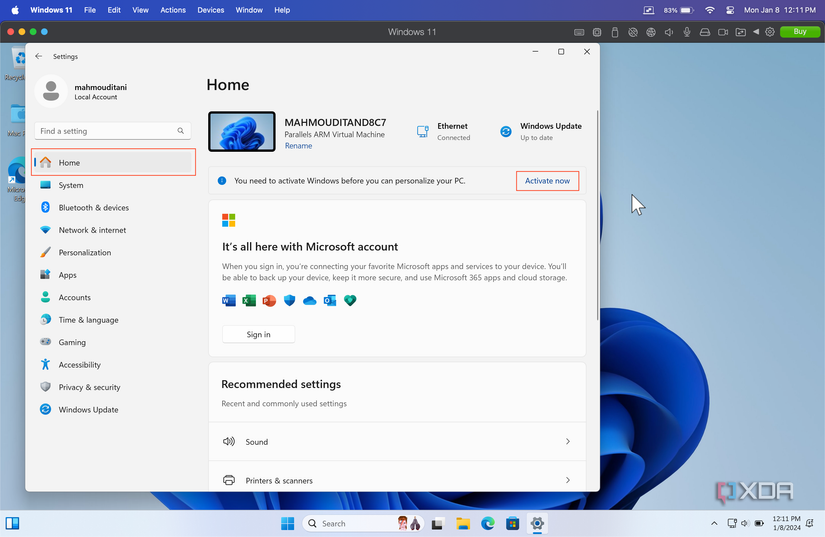Open the Ethernet Connected status tile

tap(444, 131)
